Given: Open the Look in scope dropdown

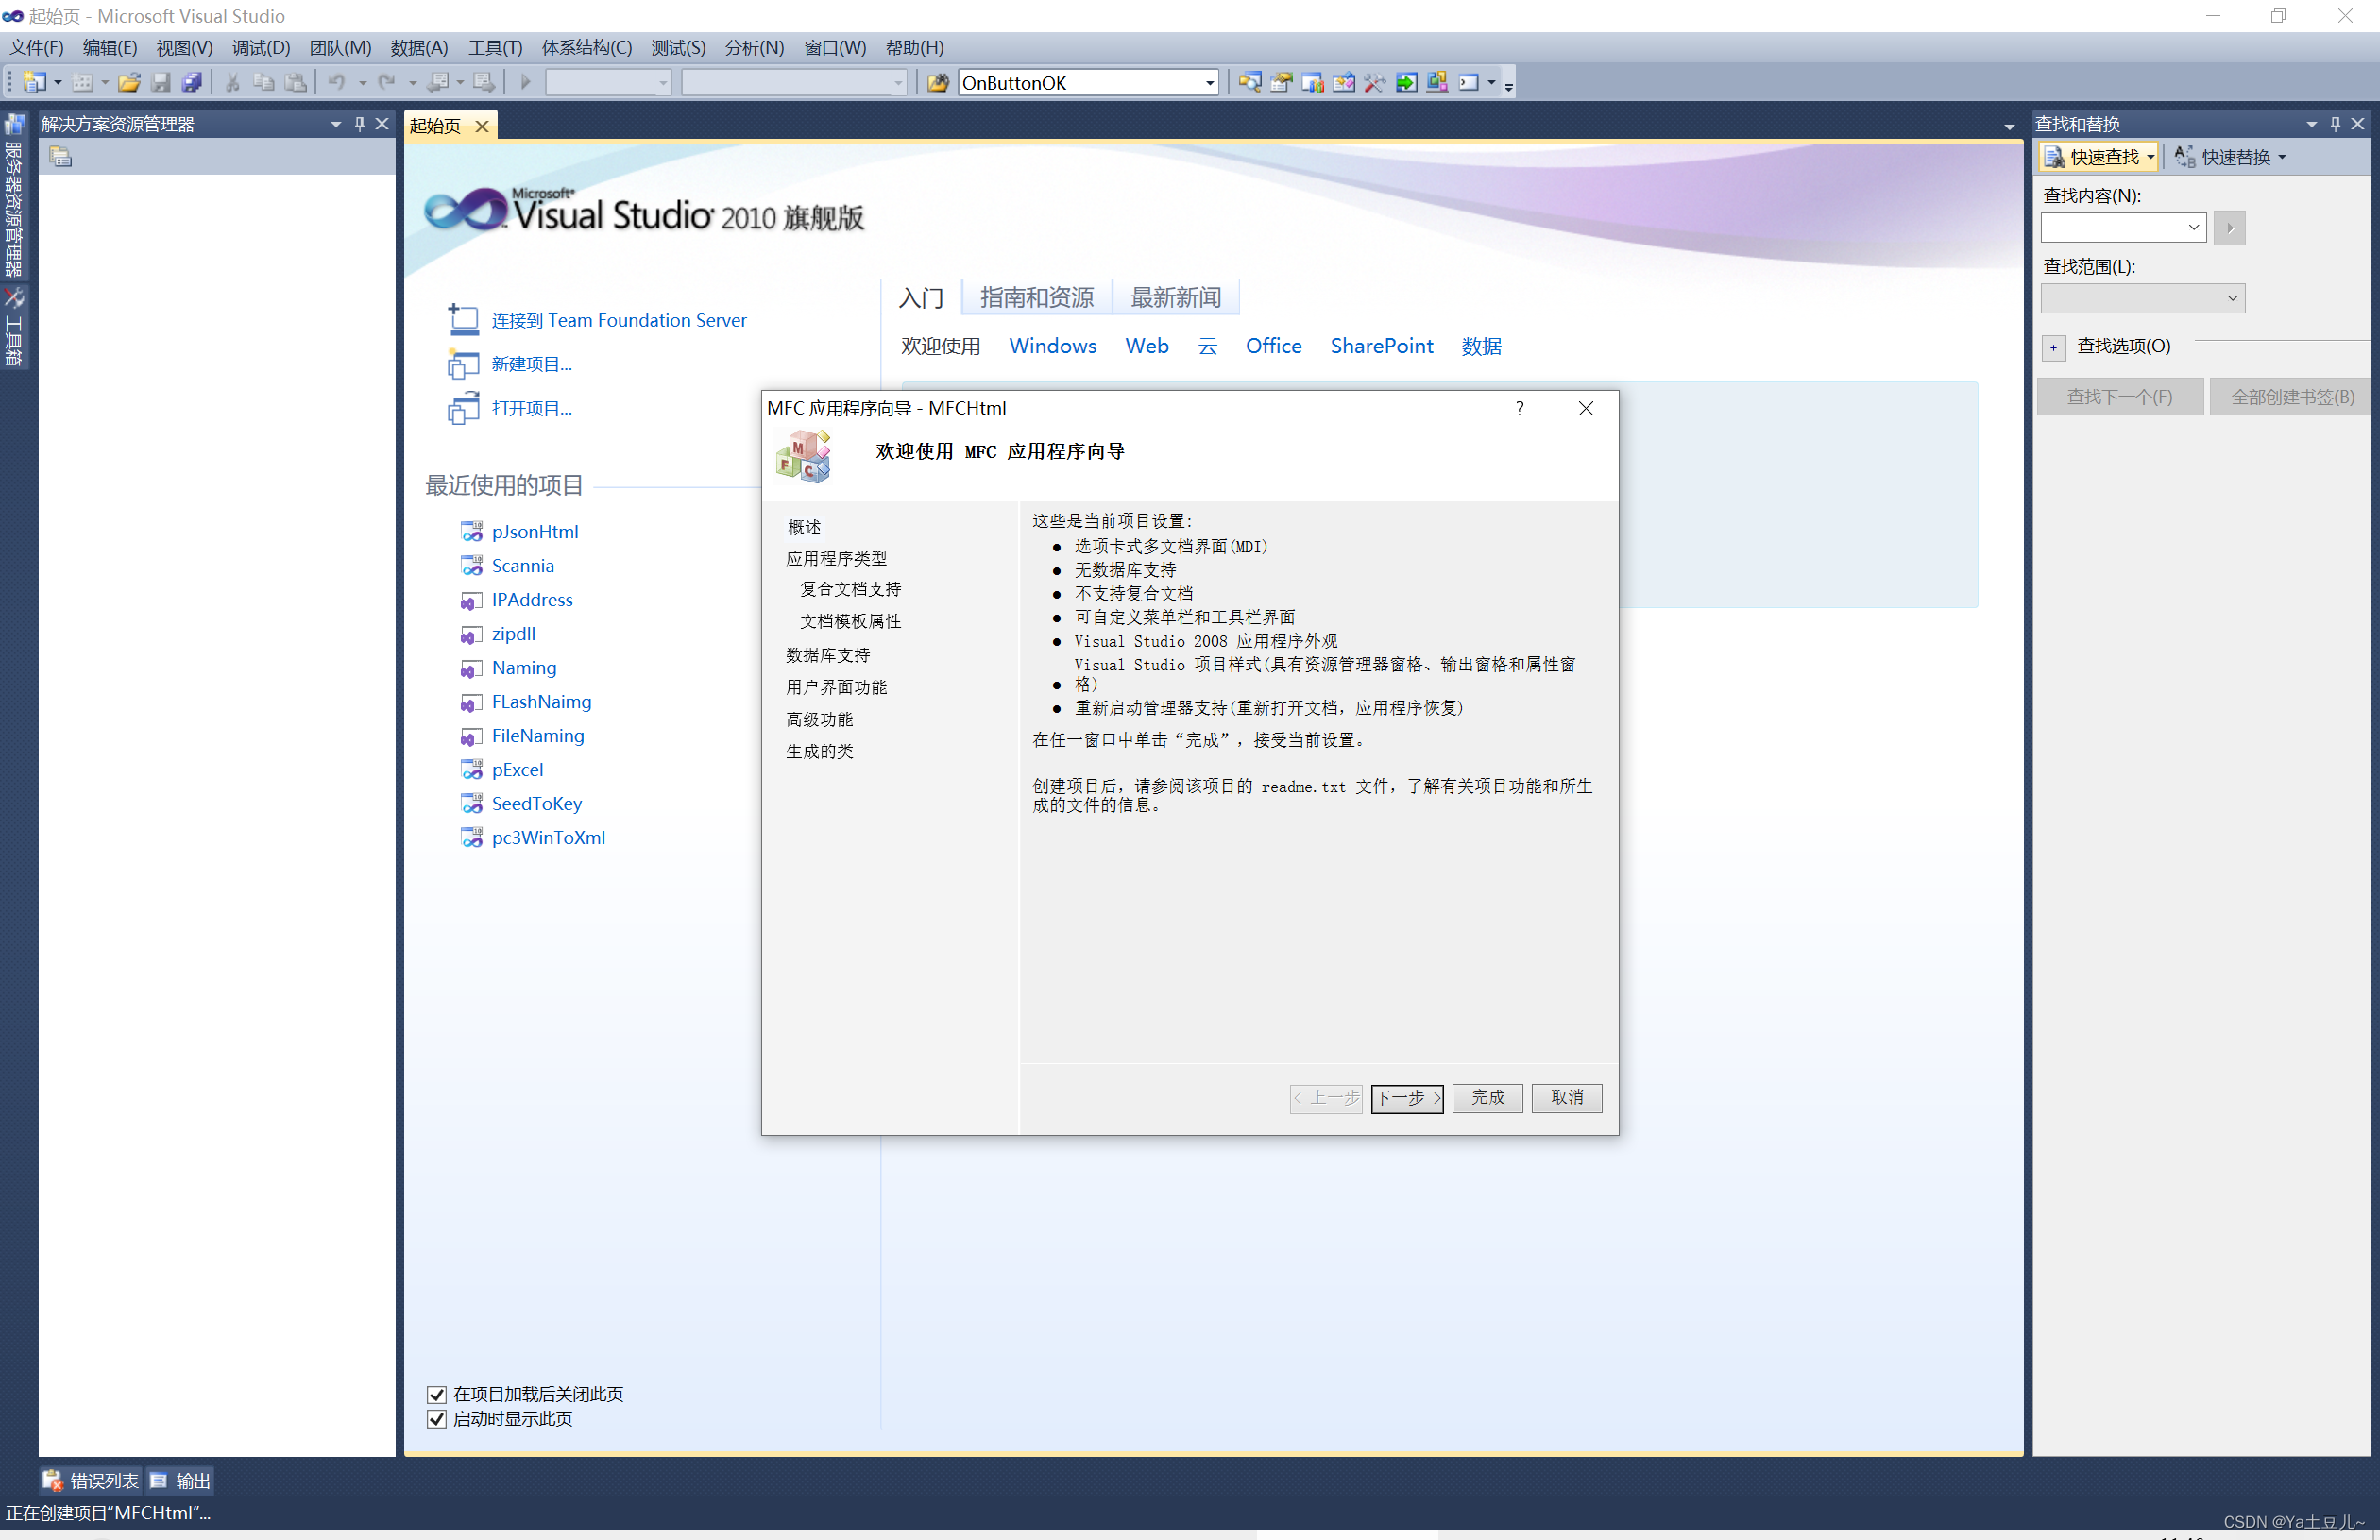Looking at the screenshot, I should coord(2232,298).
